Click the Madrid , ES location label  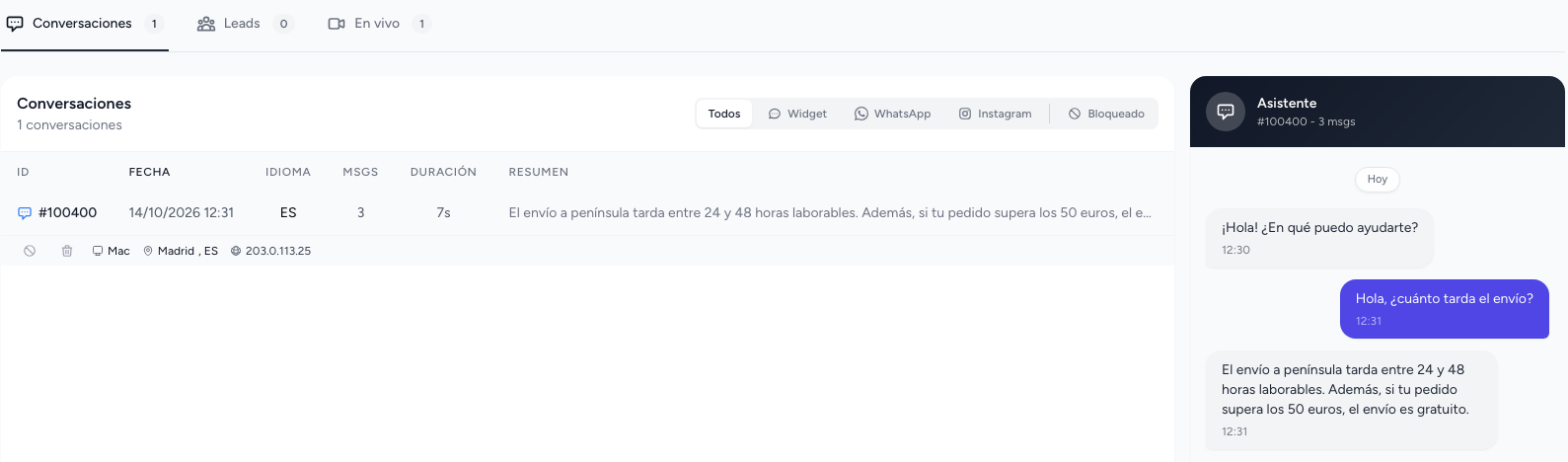pyautogui.click(x=188, y=251)
